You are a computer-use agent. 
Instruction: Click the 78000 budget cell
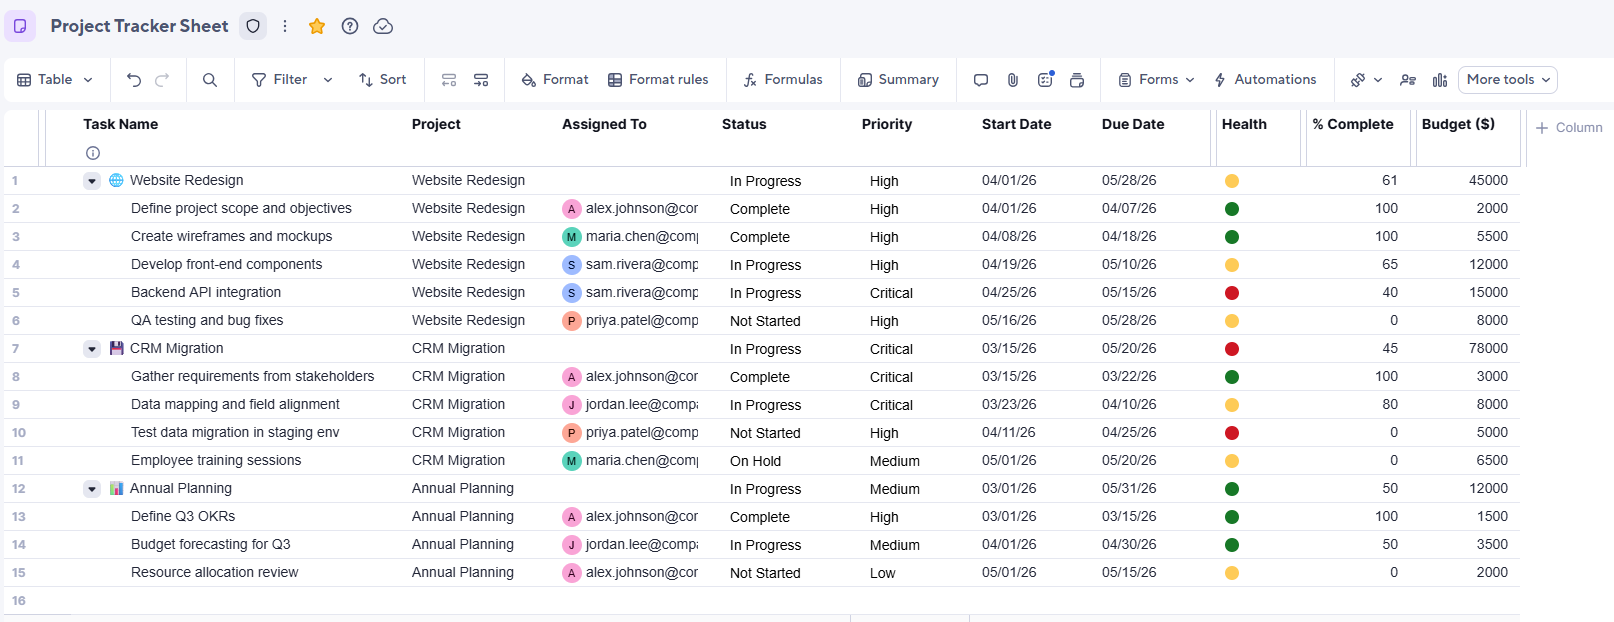coord(1488,348)
